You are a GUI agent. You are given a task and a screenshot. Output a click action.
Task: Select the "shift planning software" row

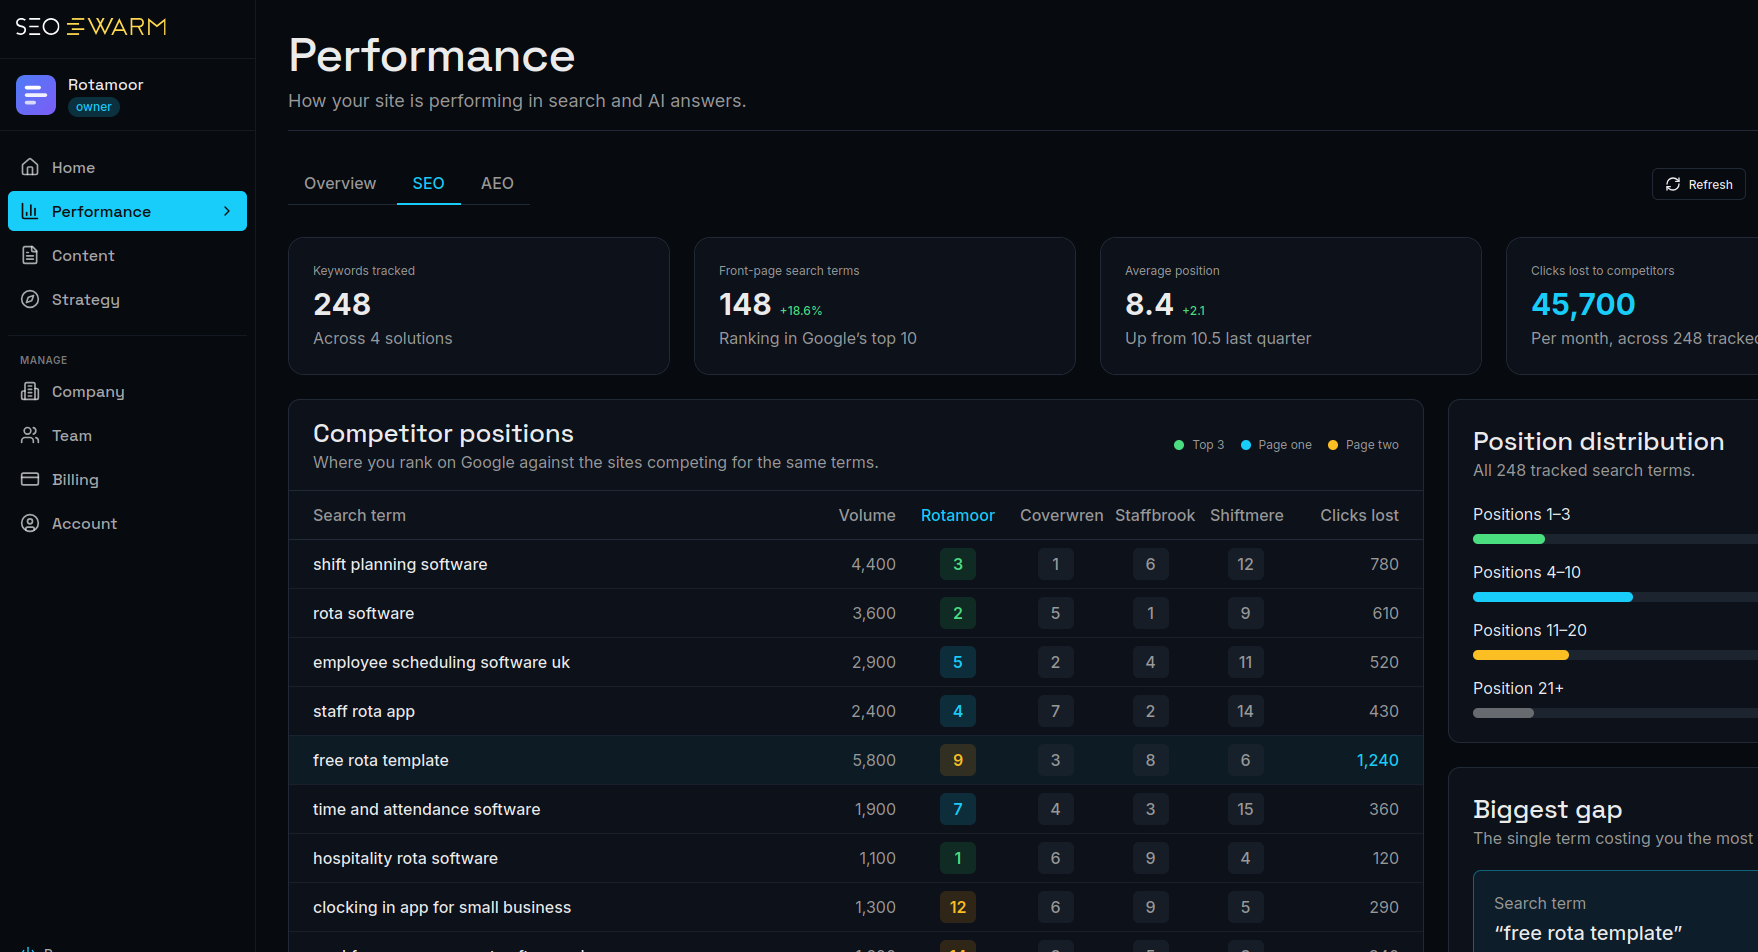856,564
